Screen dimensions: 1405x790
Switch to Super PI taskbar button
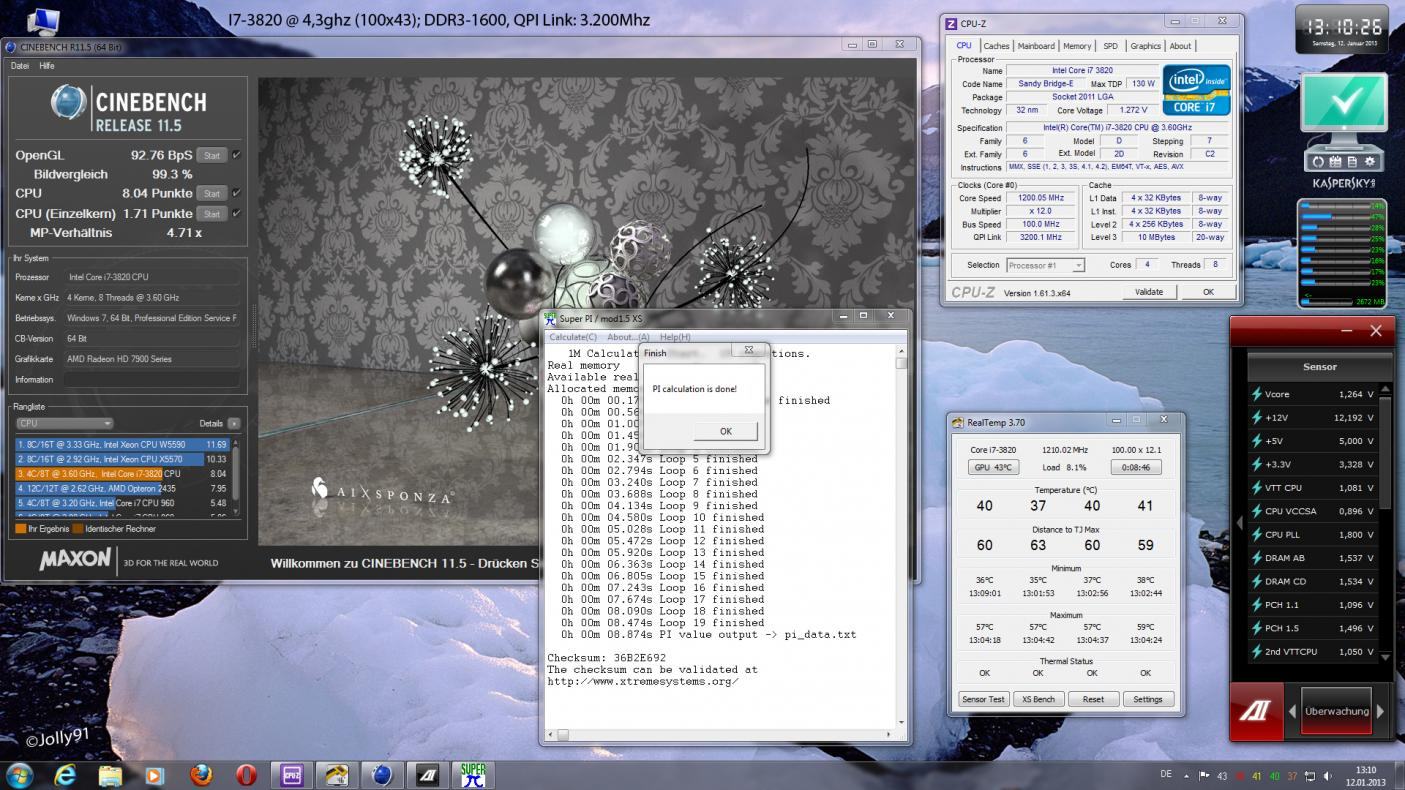(x=473, y=775)
